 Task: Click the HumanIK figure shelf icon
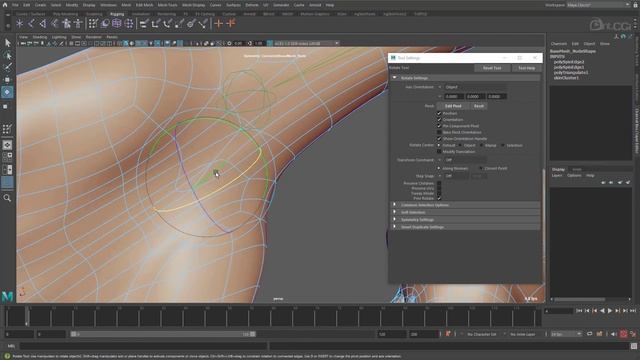point(66,24)
